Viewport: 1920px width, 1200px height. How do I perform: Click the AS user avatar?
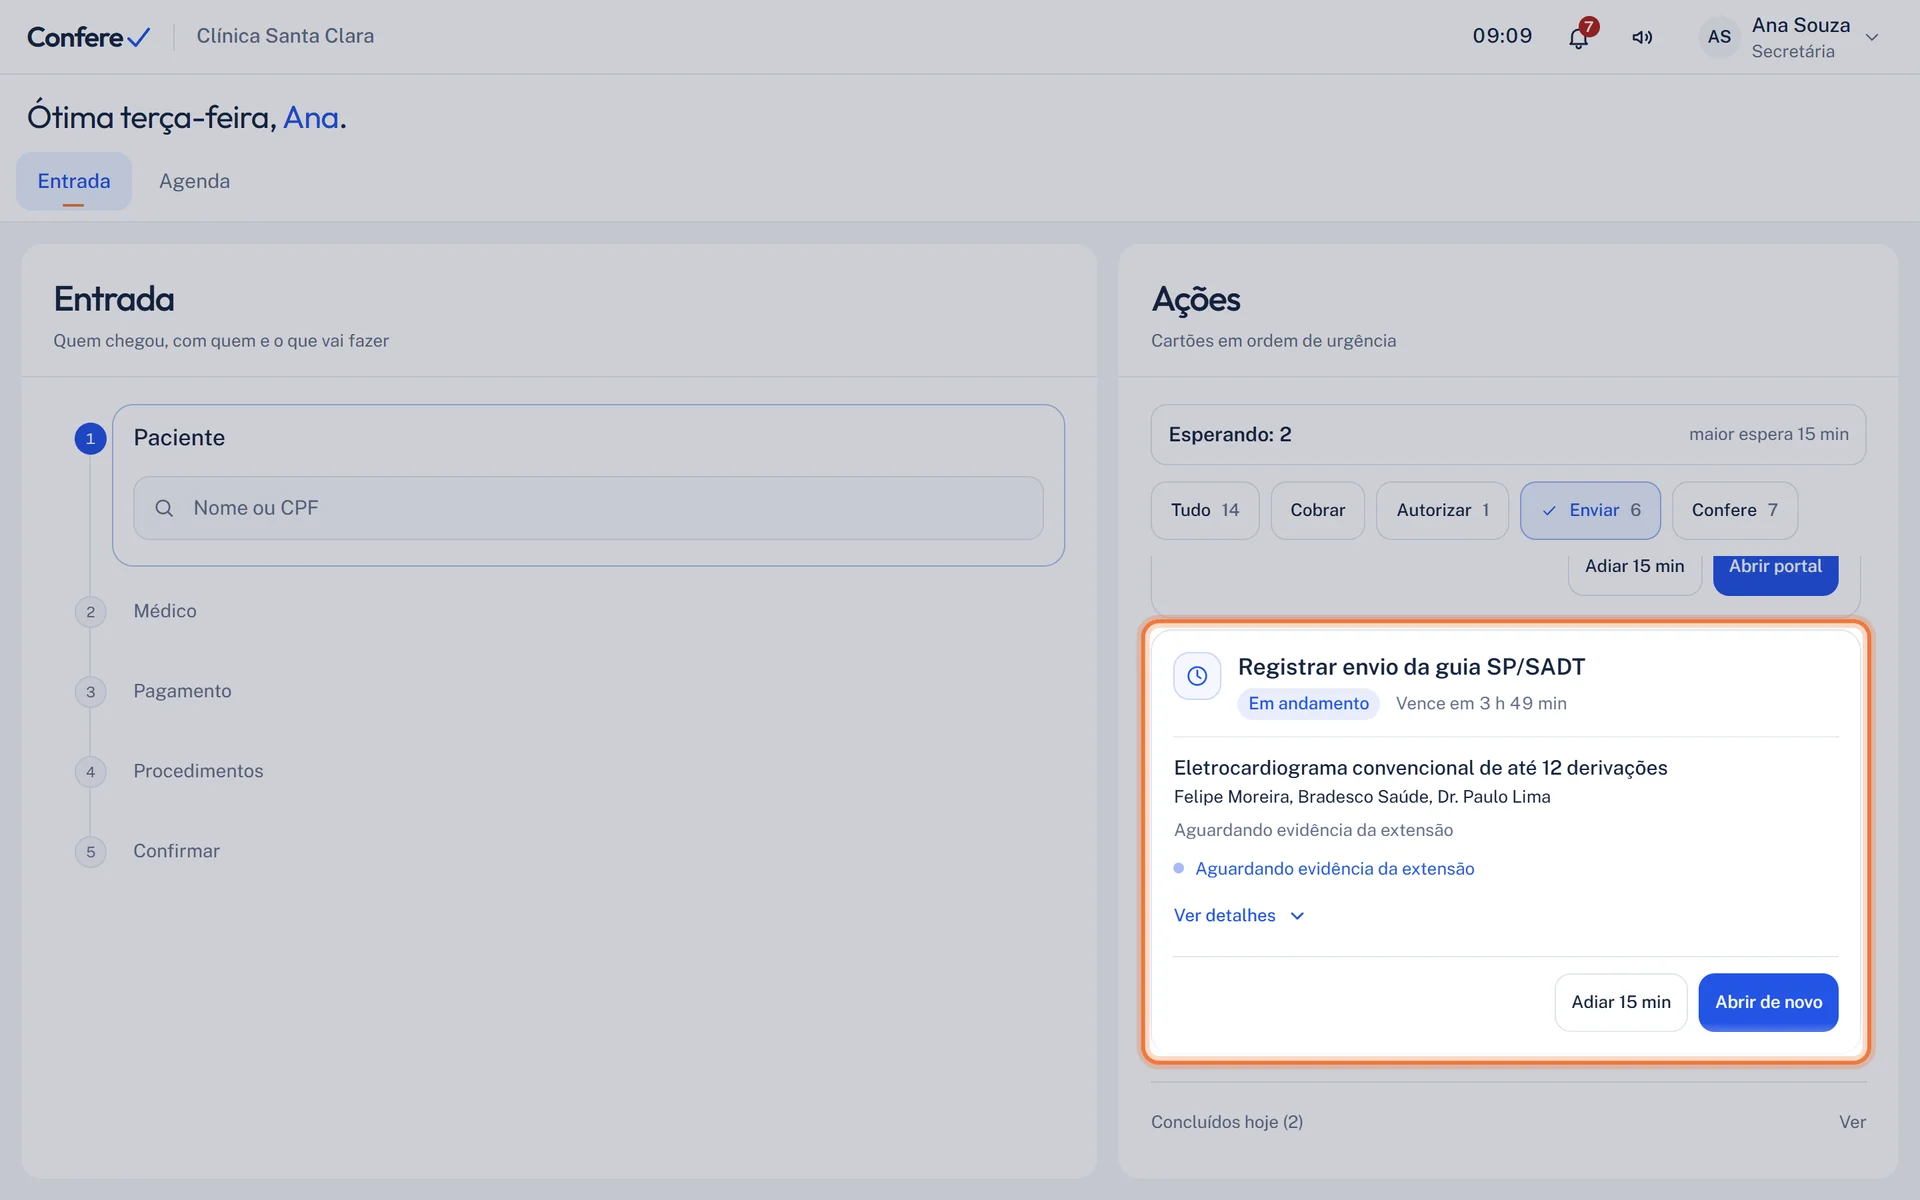coord(1719,37)
